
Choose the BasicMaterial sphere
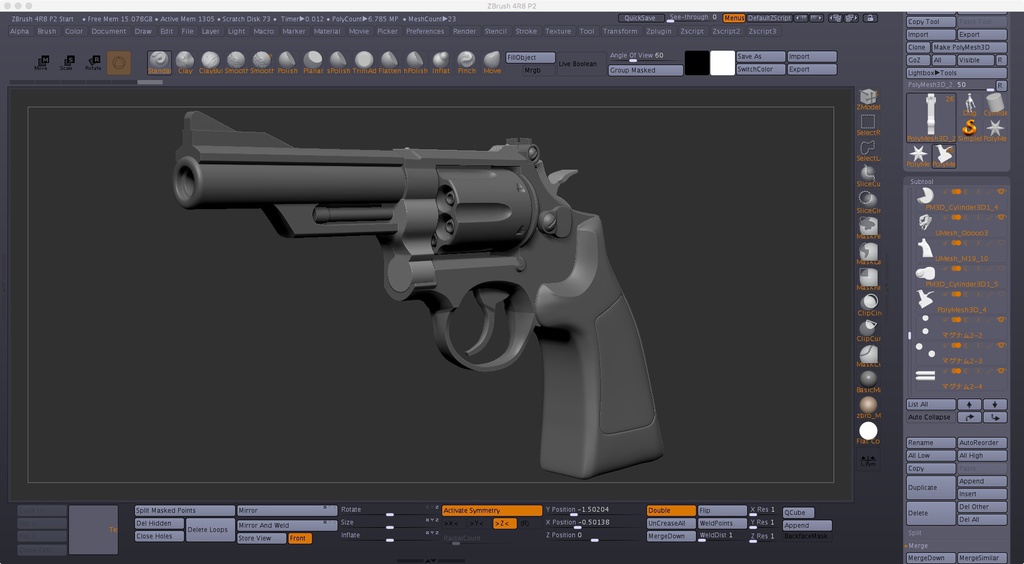868,382
